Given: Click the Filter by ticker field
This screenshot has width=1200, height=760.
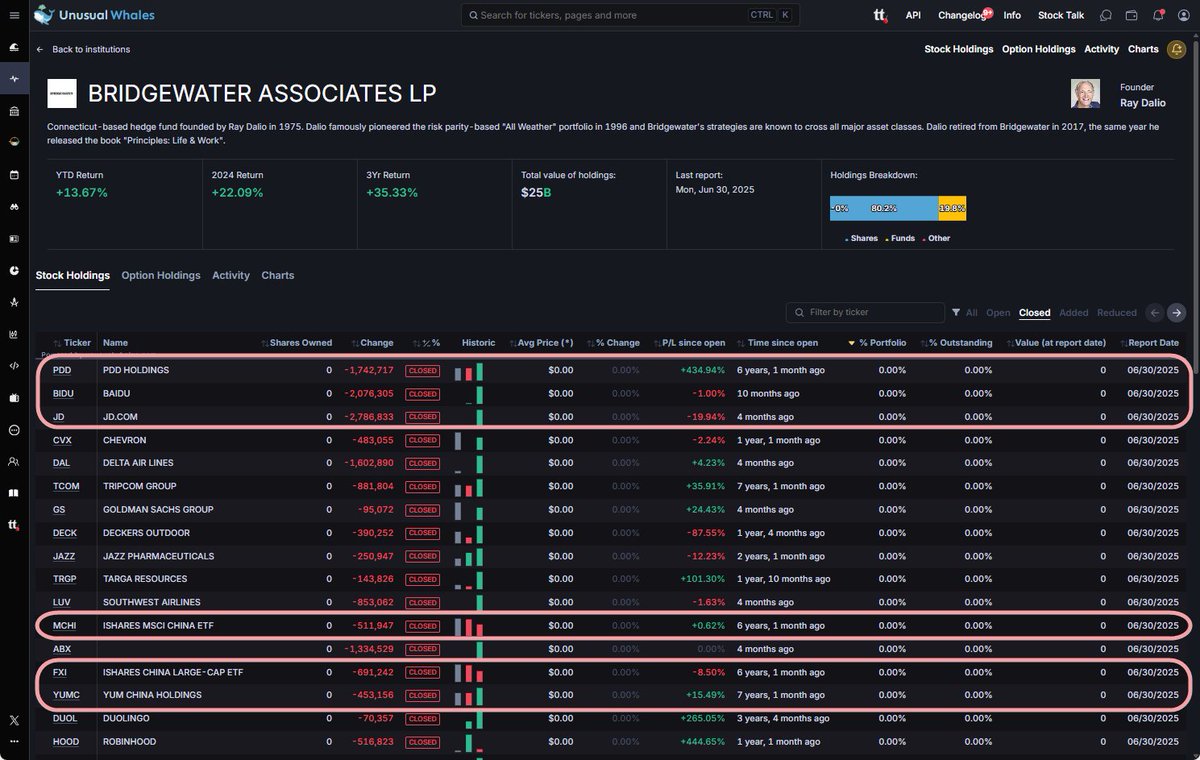Looking at the screenshot, I should point(865,313).
